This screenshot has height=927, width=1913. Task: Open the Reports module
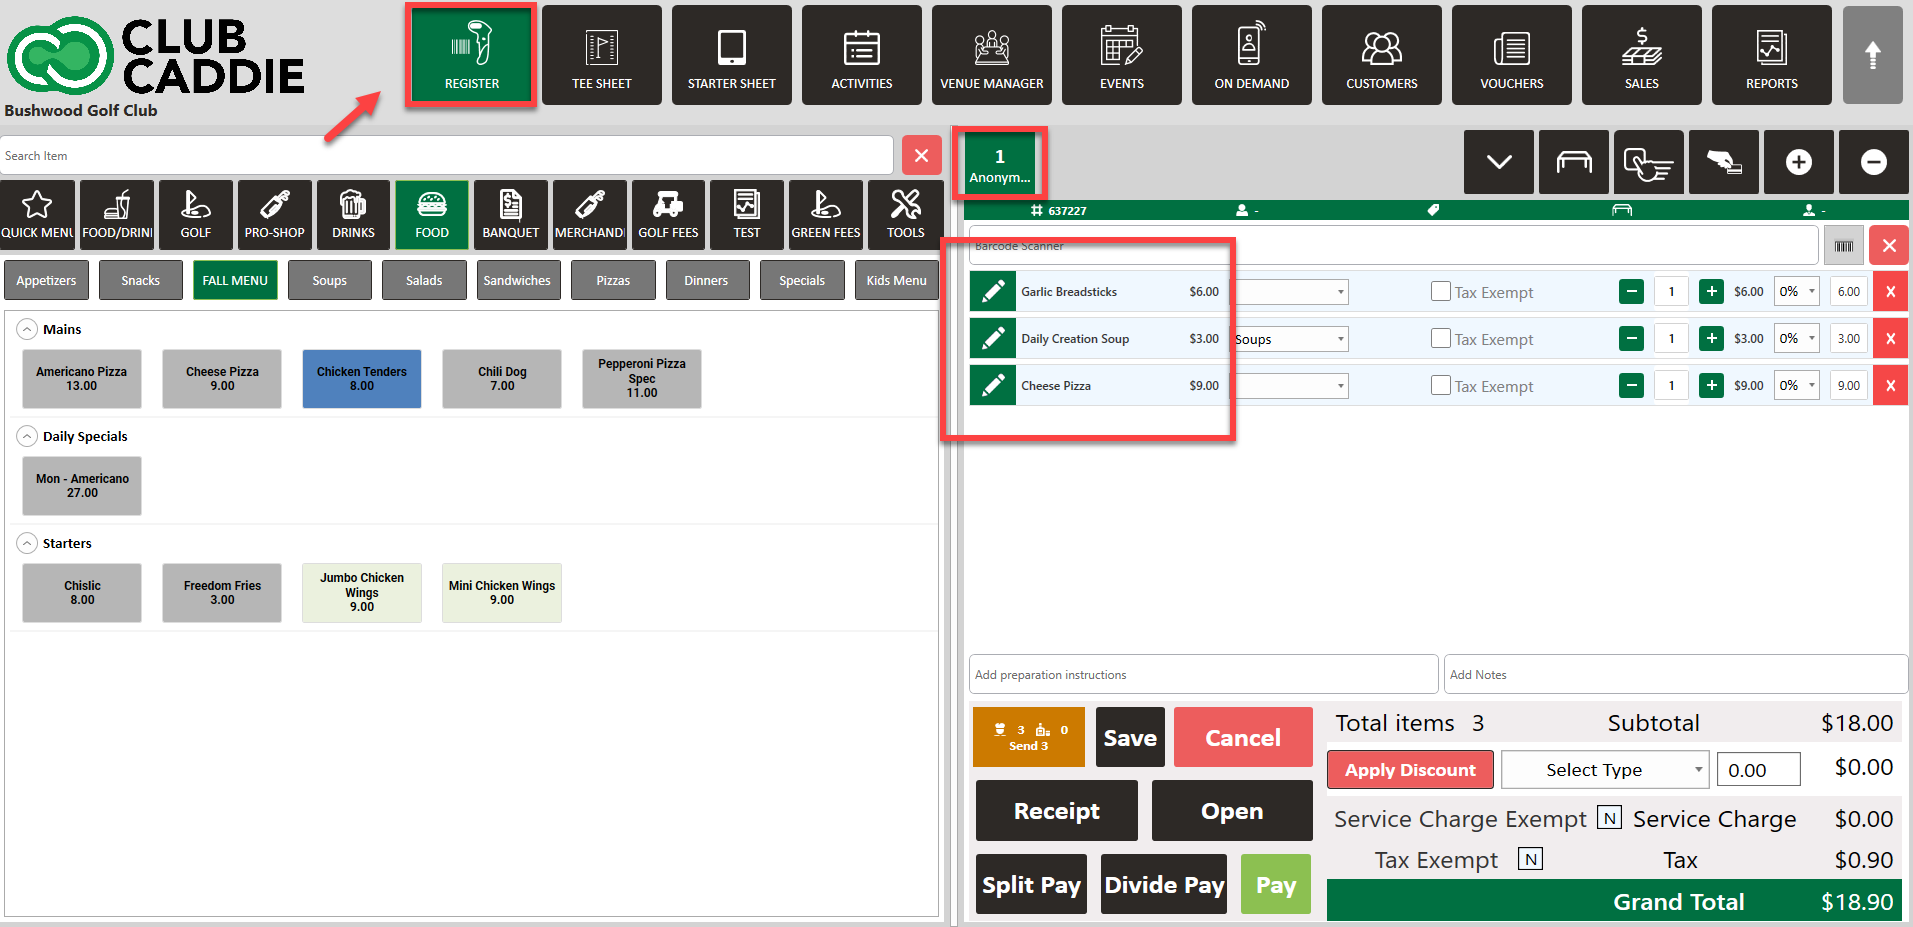1771,56
